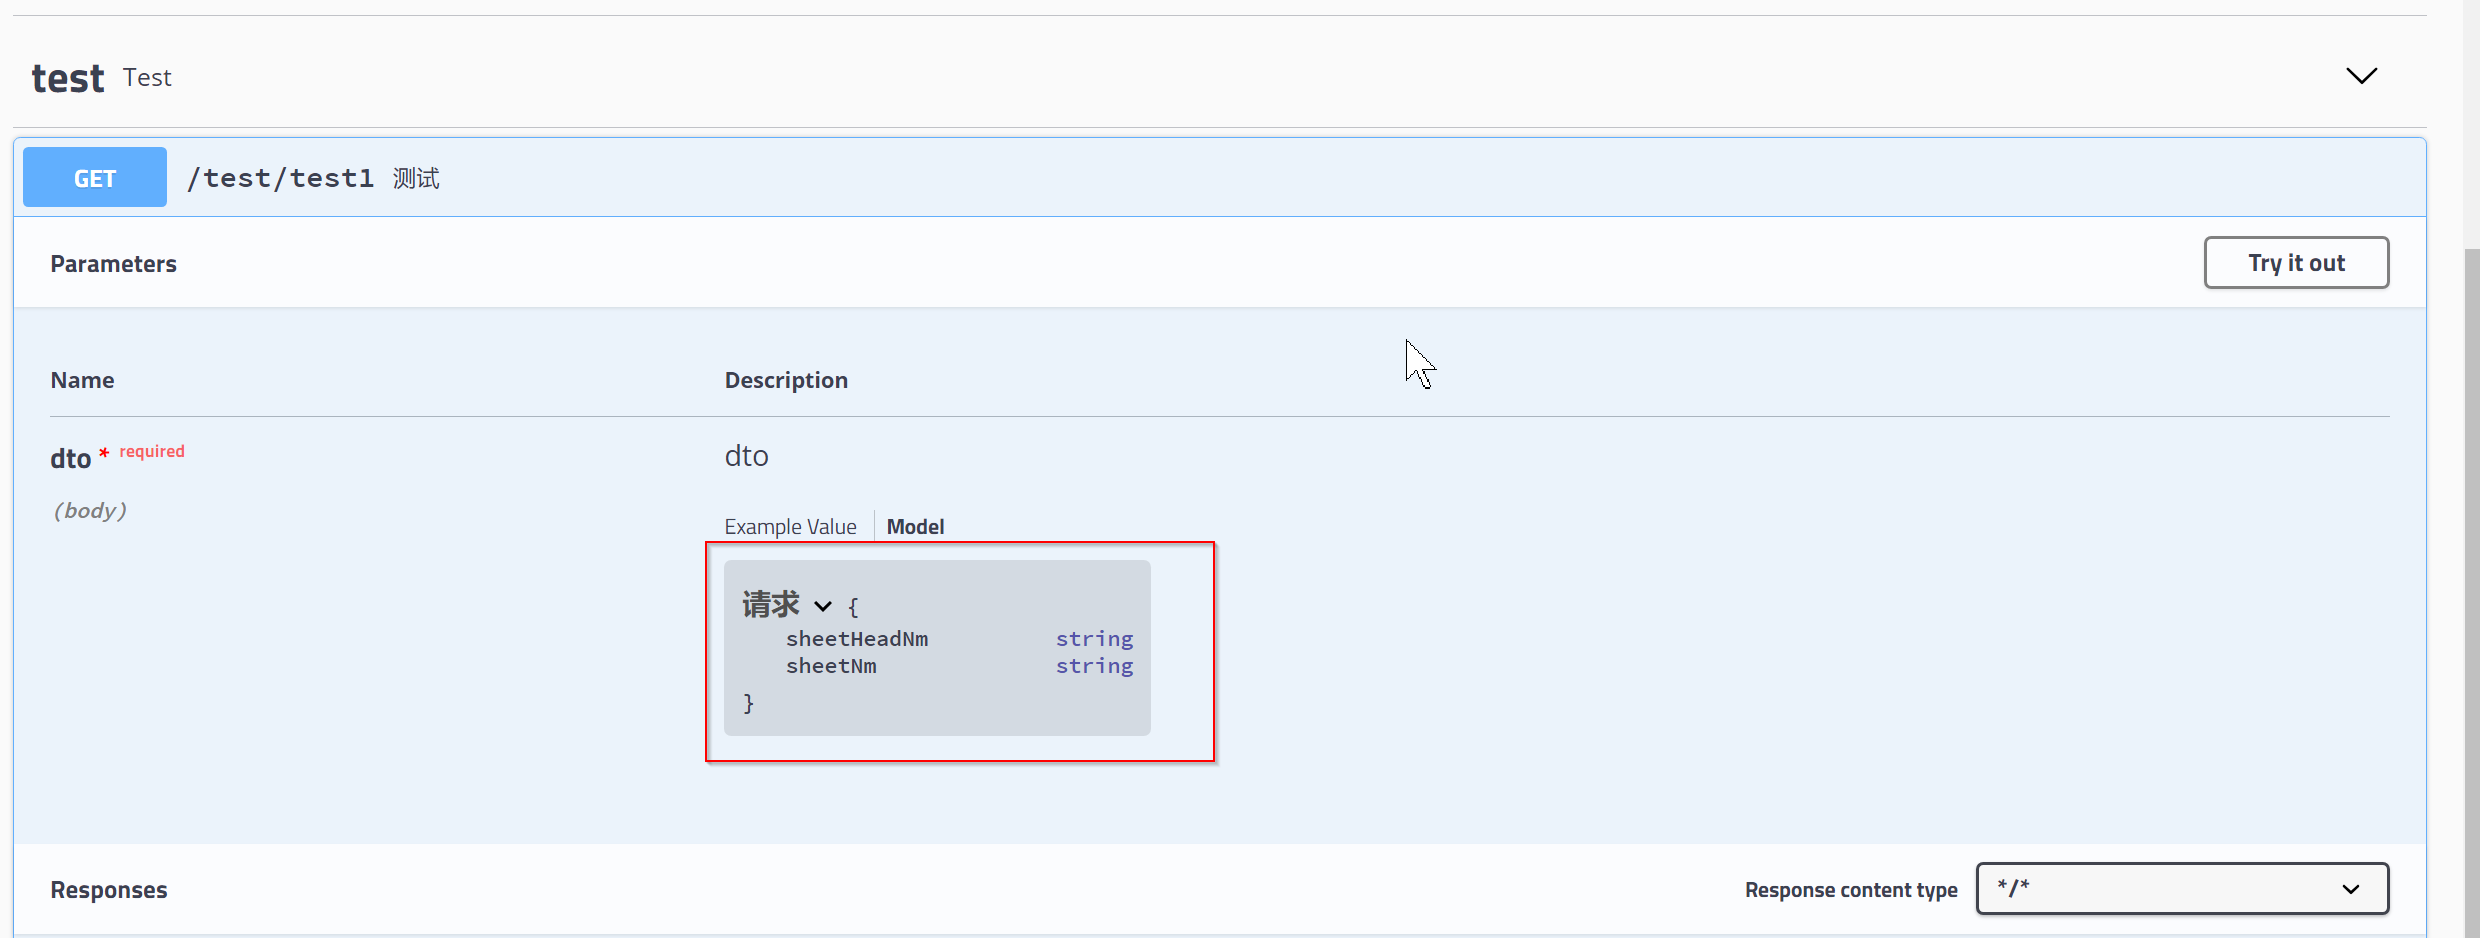The image size is (2480, 938).
Task: Click the Description column header
Action: pyautogui.click(x=786, y=380)
